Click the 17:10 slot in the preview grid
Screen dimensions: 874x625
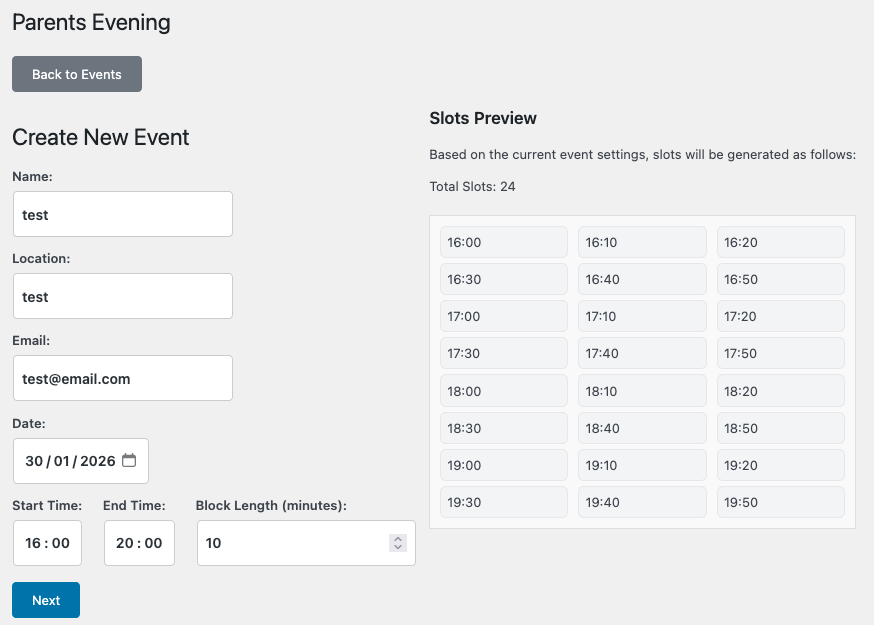click(x=641, y=316)
